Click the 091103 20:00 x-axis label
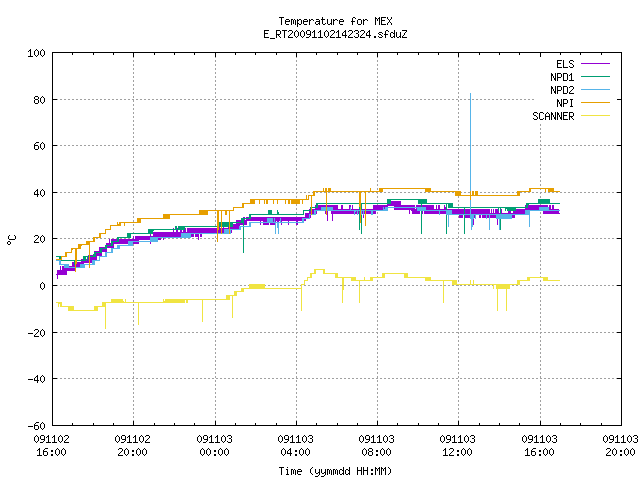640x480 pixels. coord(620,446)
